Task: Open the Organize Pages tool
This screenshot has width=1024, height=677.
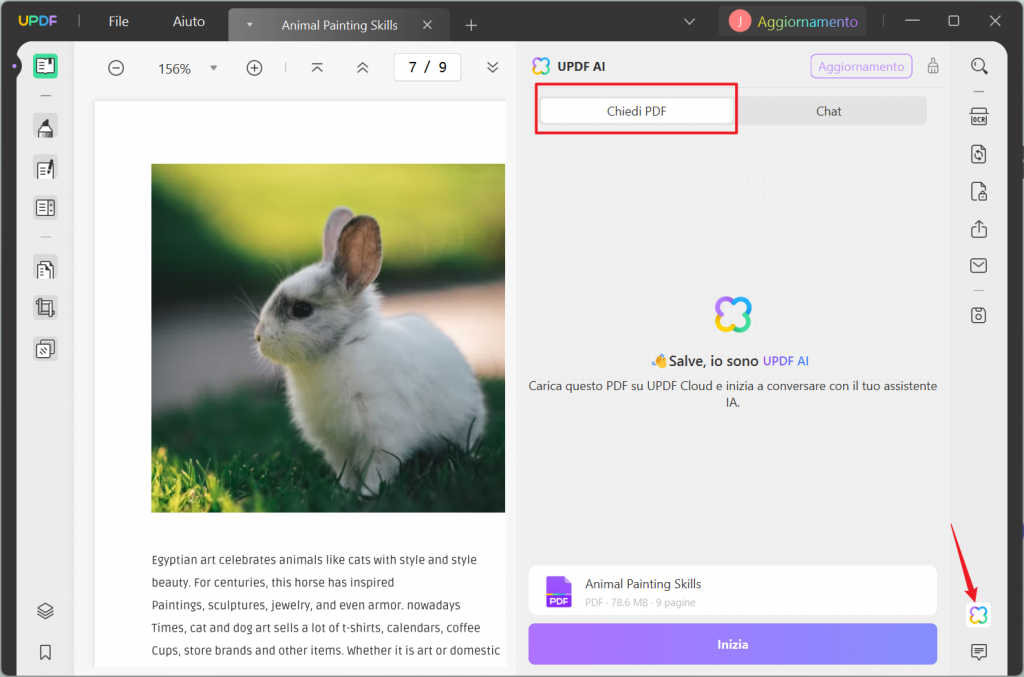Action: [45, 268]
